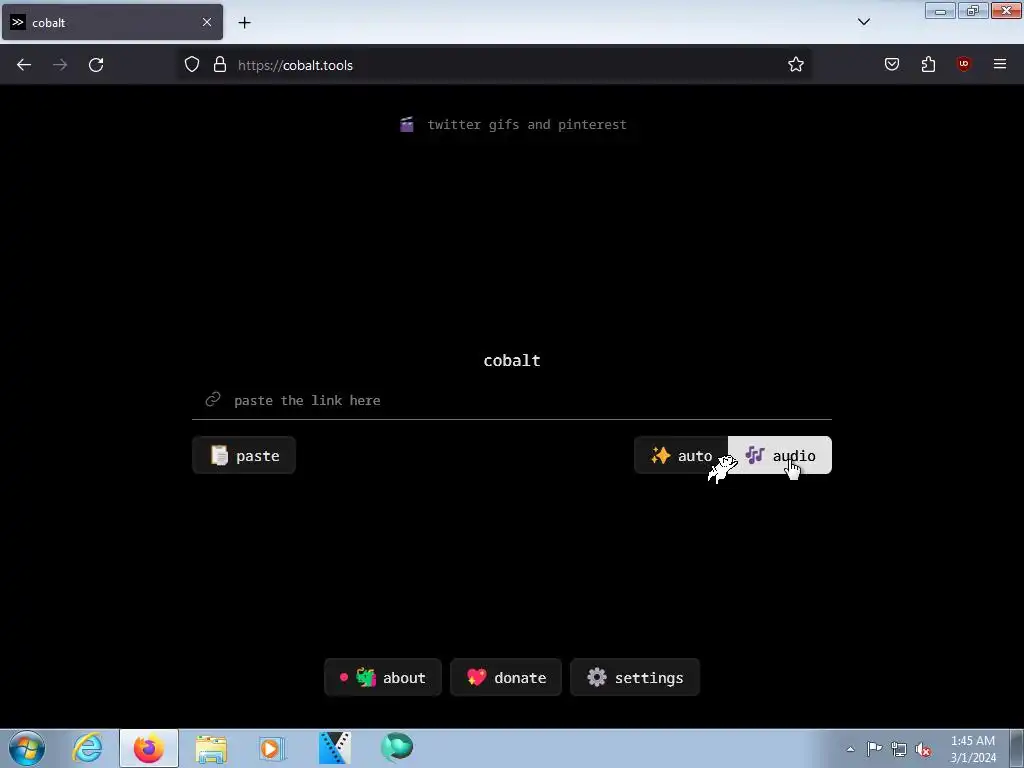The width and height of the screenshot is (1024, 768).
Task: Open the Firefox hamburger menu
Action: click(1000, 65)
